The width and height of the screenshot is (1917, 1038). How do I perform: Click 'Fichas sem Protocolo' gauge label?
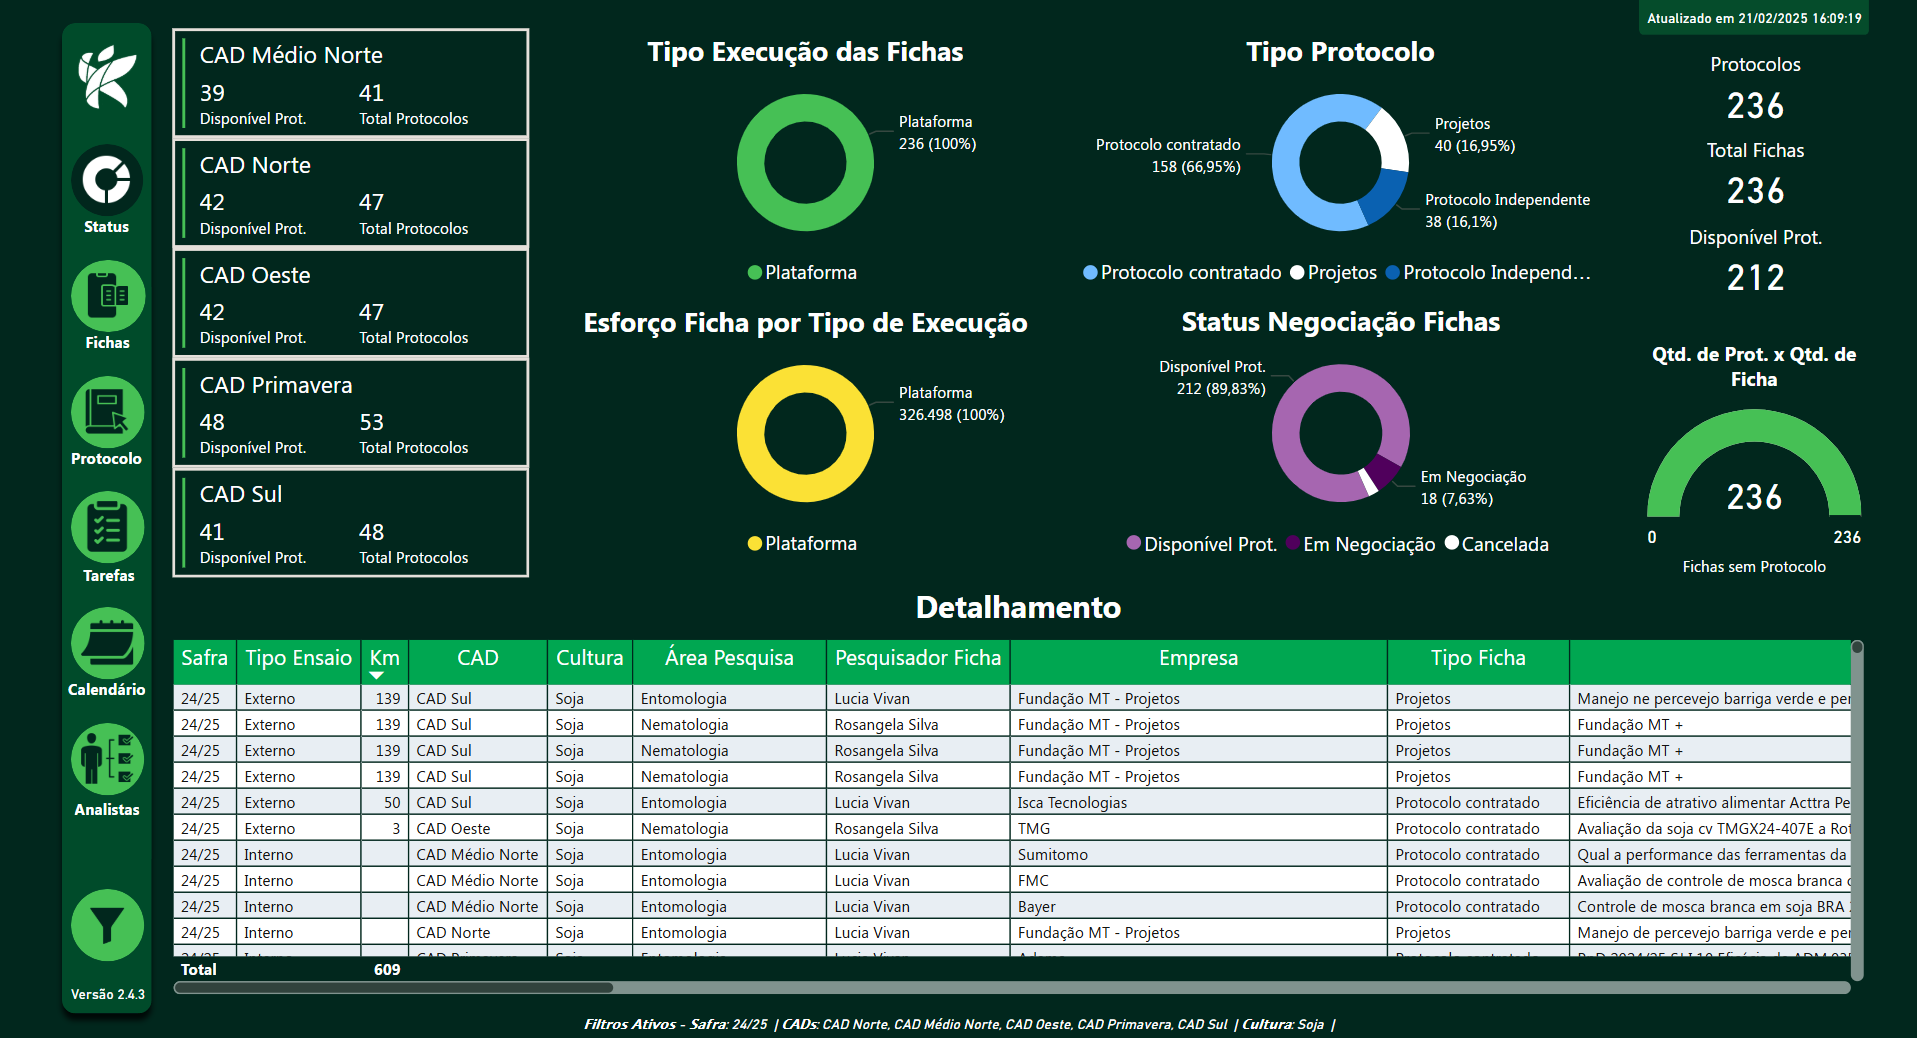pyautogui.click(x=1754, y=567)
